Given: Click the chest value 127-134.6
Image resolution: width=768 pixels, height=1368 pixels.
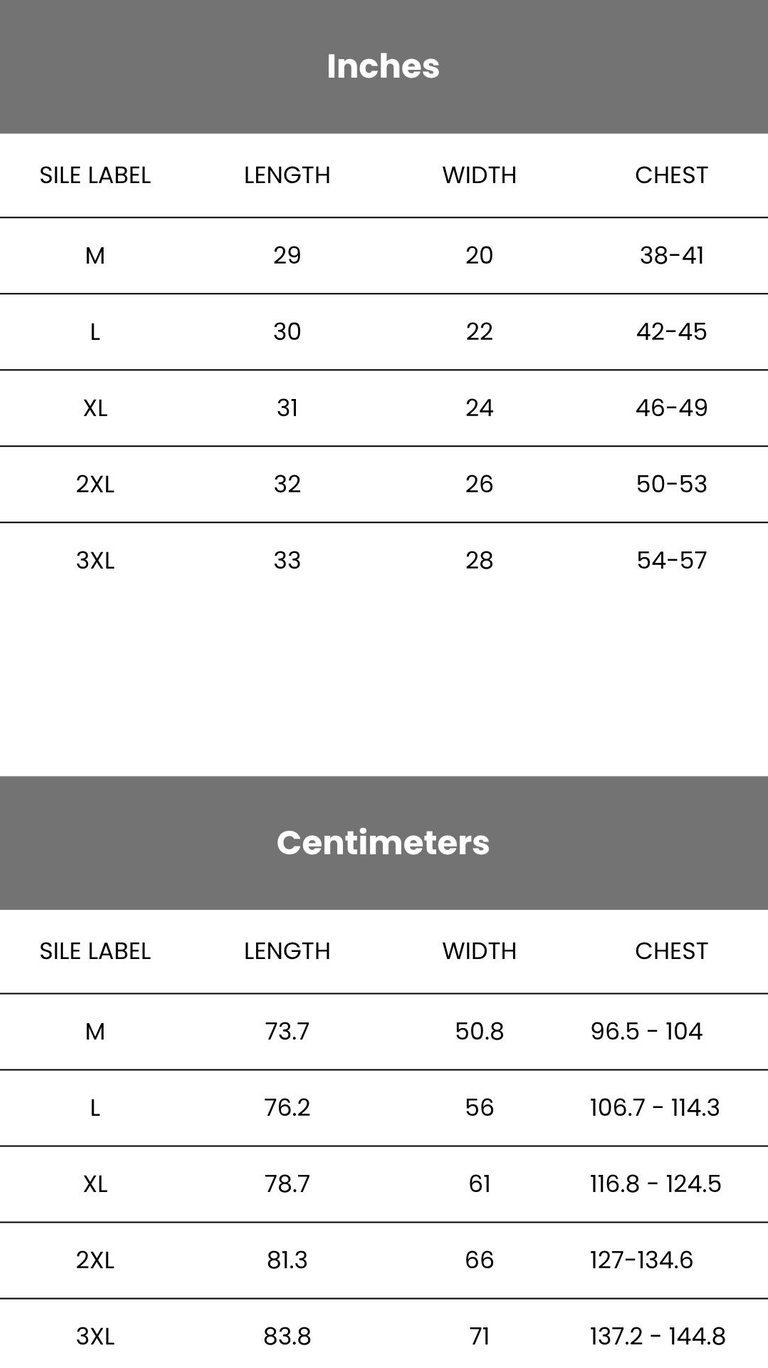Looking at the screenshot, I should point(642,1260).
